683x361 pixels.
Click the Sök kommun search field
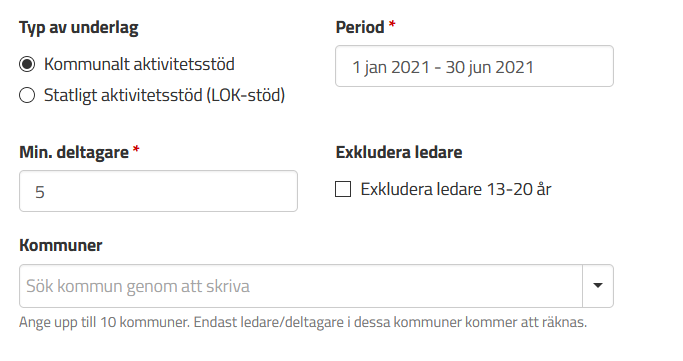click(301, 286)
